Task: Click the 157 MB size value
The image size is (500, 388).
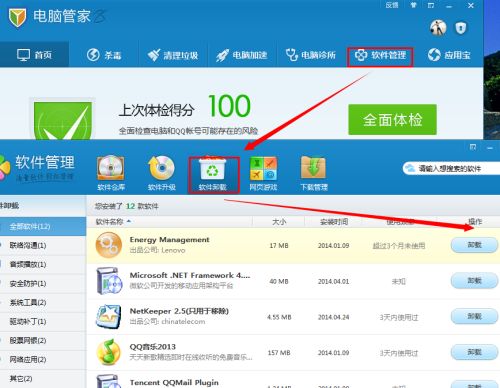Action: 279,353
